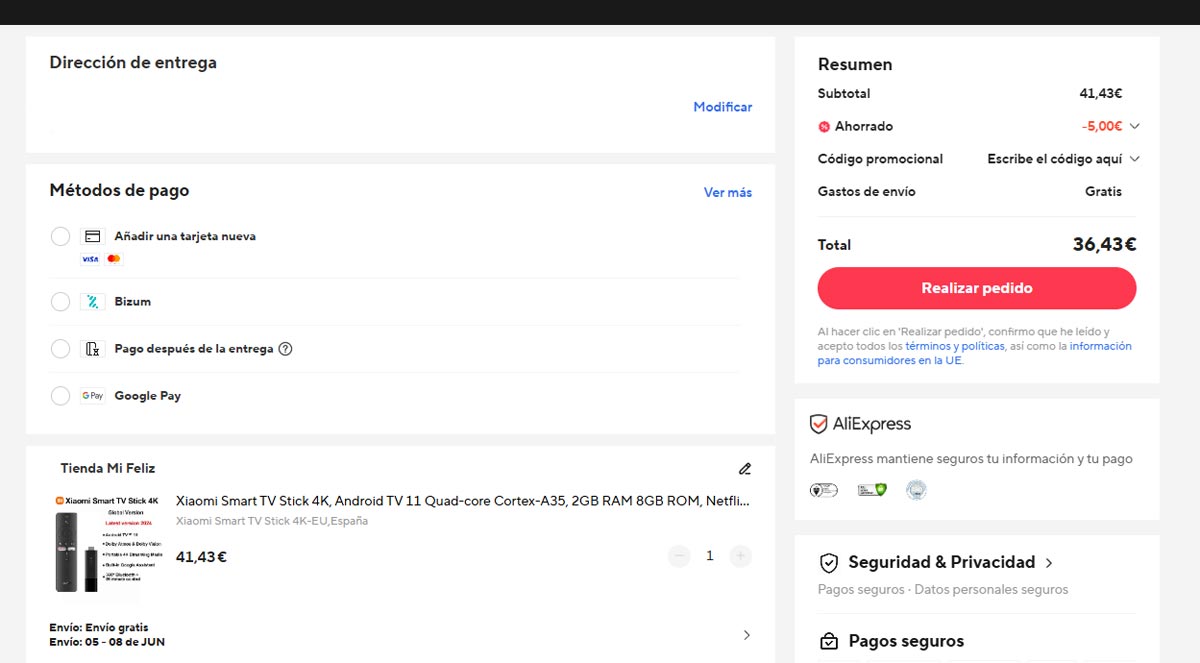The width and height of the screenshot is (1200, 663).
Task: Increase product quantity with plus button
Action: coord(740,556)
